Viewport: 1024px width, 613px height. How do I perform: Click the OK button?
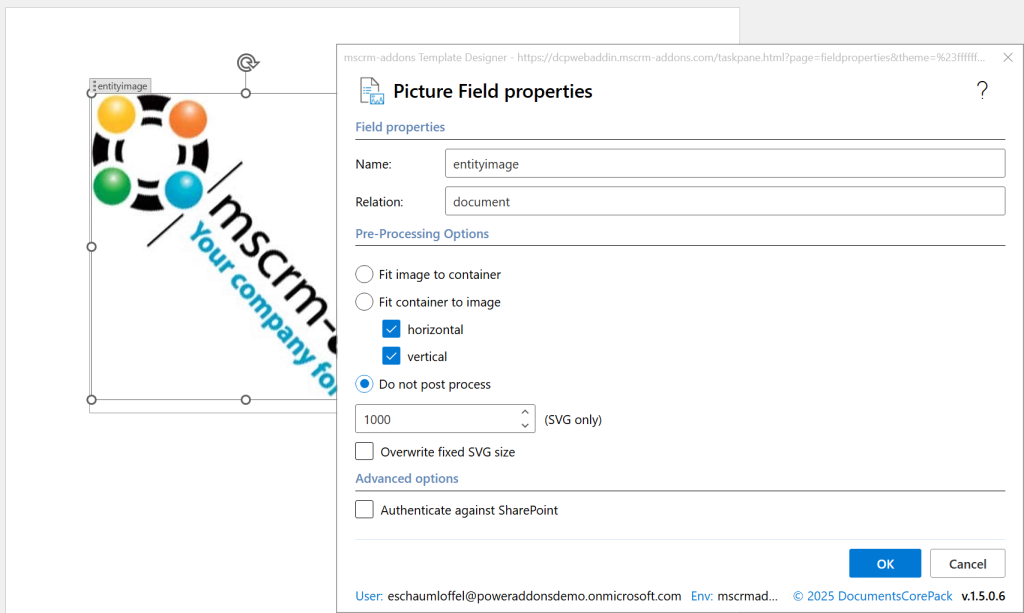pos(885,564)
